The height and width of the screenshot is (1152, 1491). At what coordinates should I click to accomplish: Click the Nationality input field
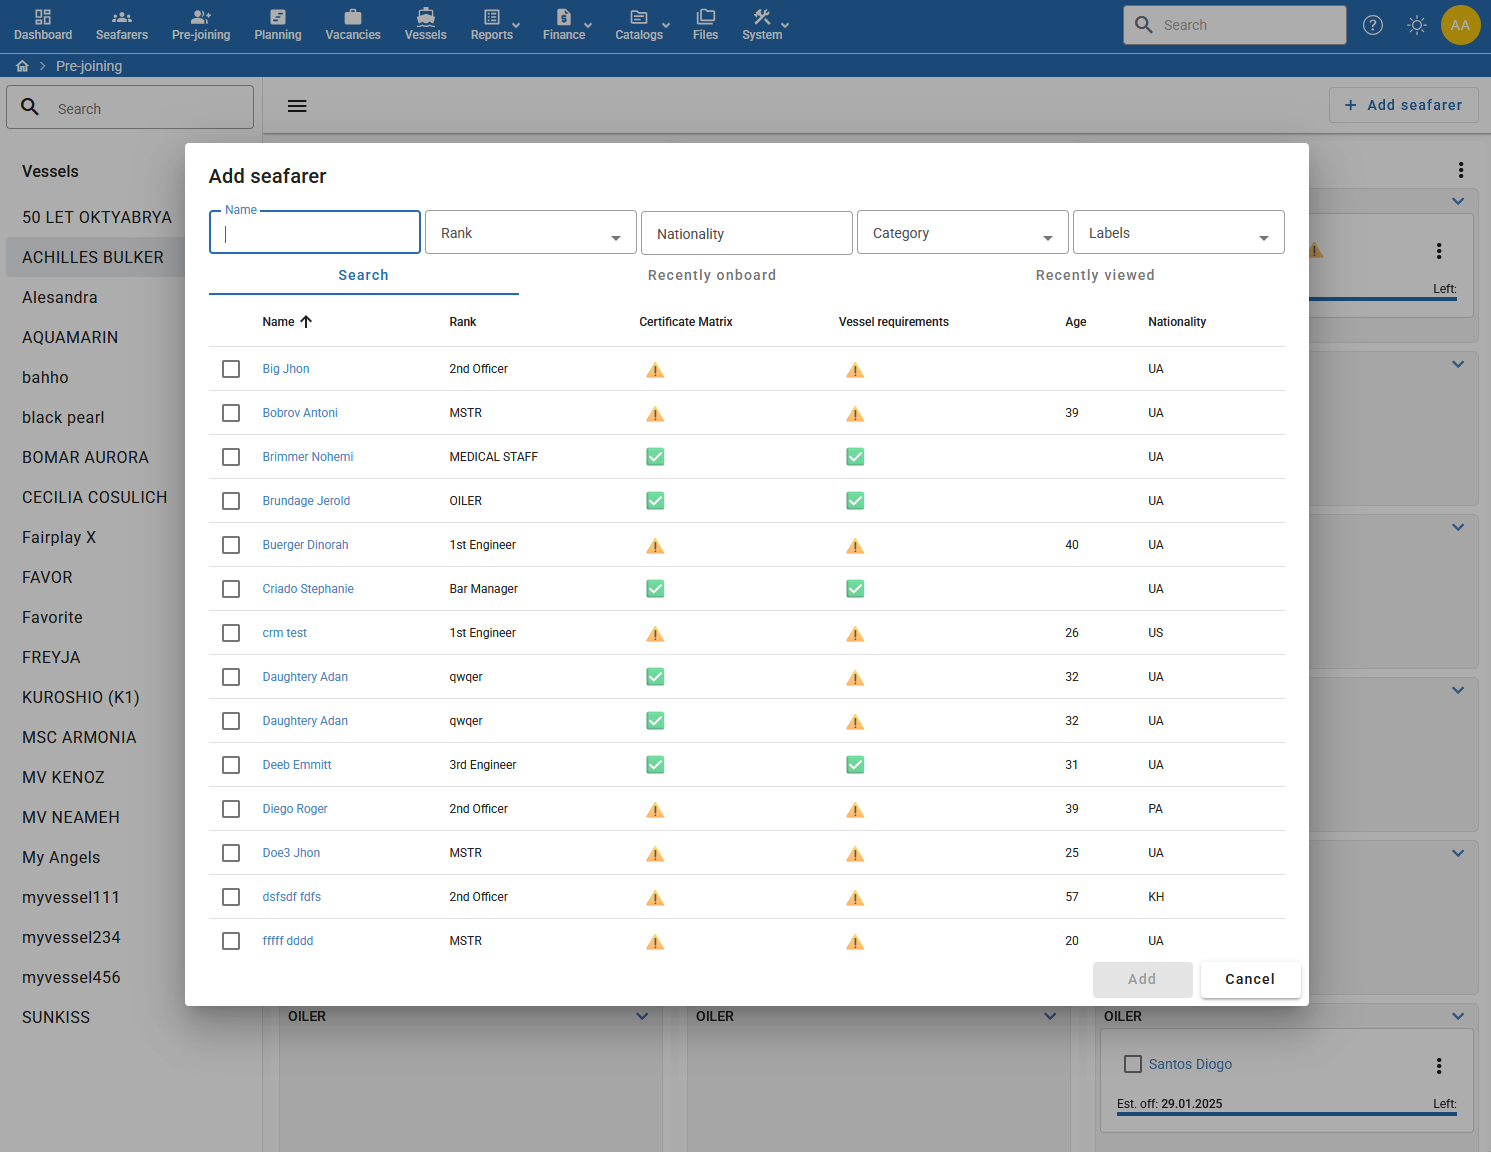point(747,233)
